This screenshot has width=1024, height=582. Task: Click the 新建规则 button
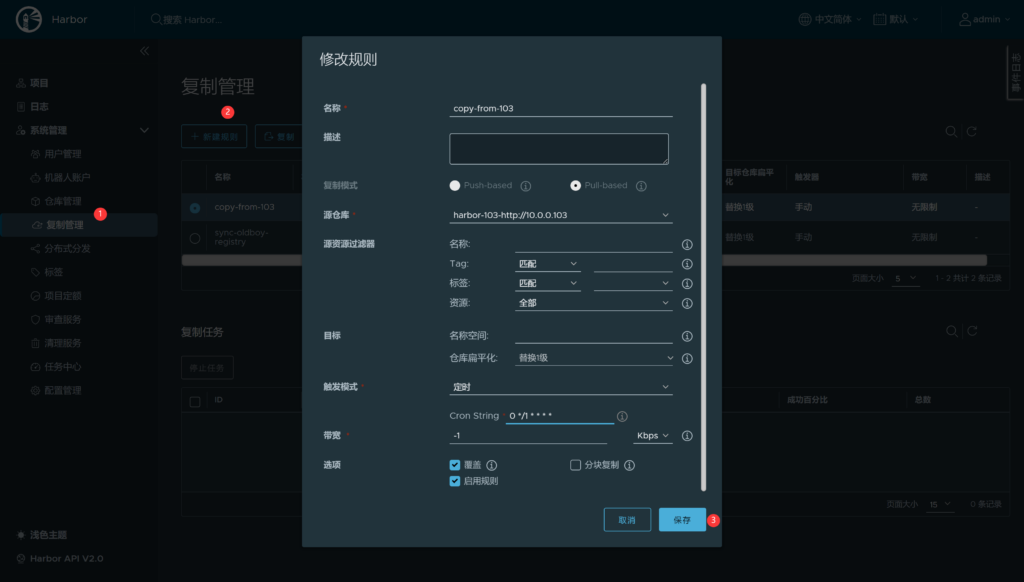(214, 137)
